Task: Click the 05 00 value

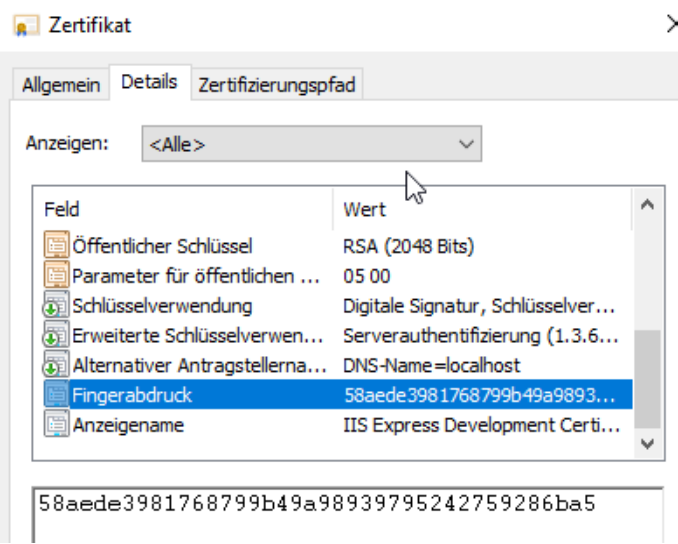Action: click(x=367, y=276)
